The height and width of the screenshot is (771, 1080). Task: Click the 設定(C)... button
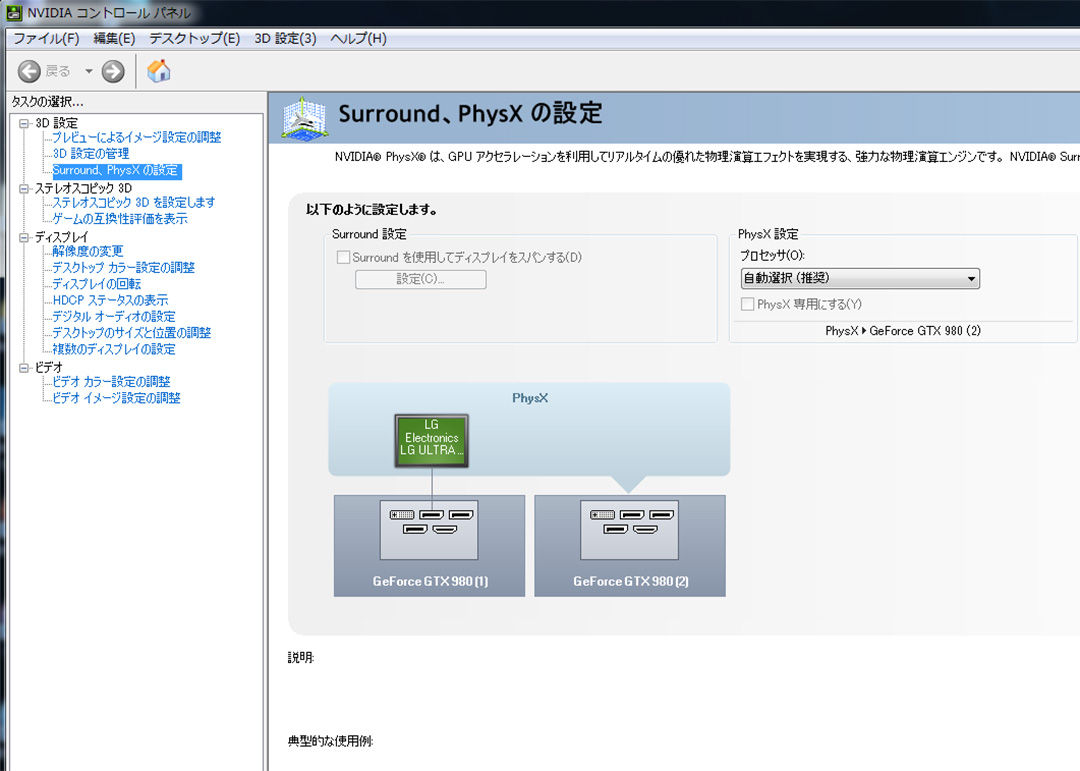tap(421, 279)
